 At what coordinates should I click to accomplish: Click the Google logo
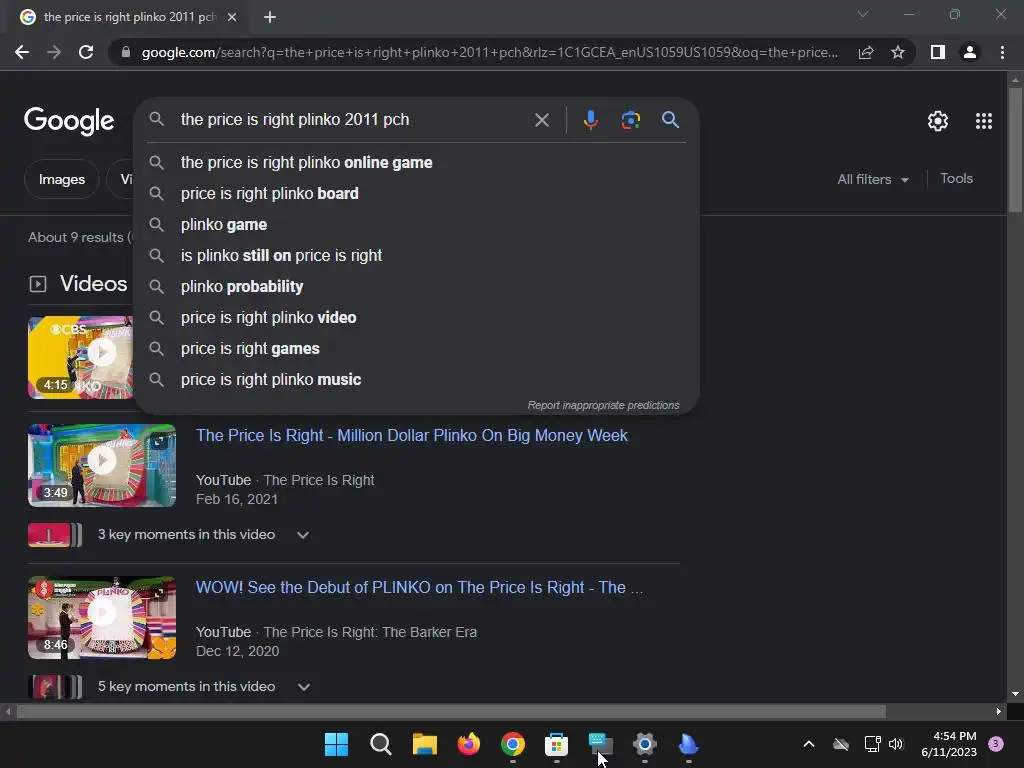[69, 121]
